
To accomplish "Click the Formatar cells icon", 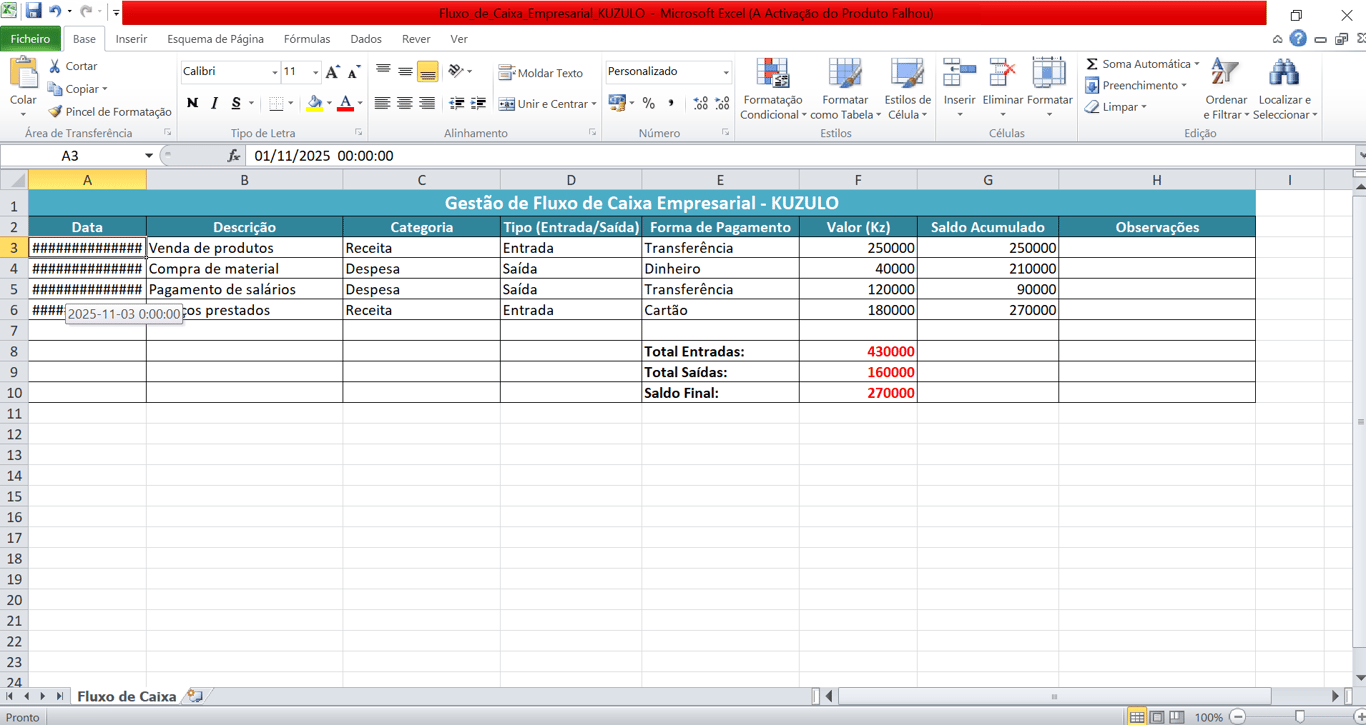I will (x=1049, y=72).
